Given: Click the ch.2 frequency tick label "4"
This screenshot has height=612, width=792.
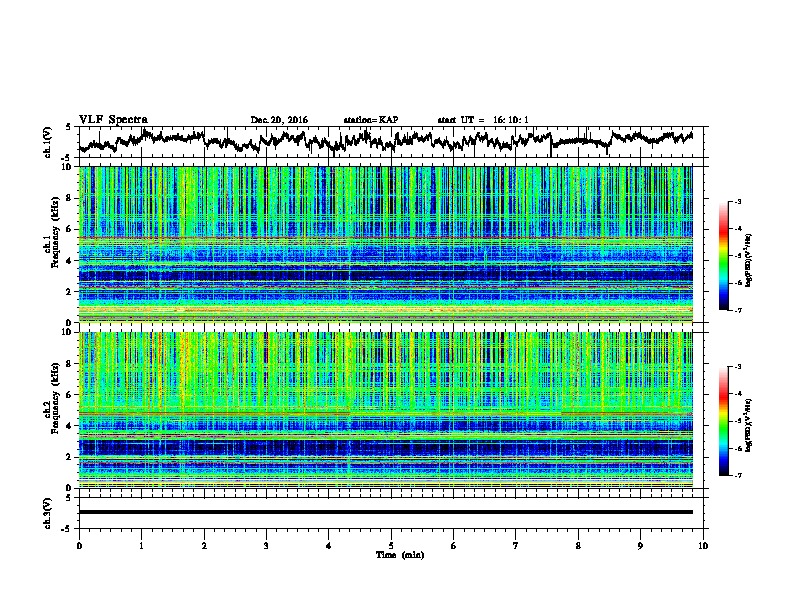Looking at the screenshot, I should tap(70, 426).
